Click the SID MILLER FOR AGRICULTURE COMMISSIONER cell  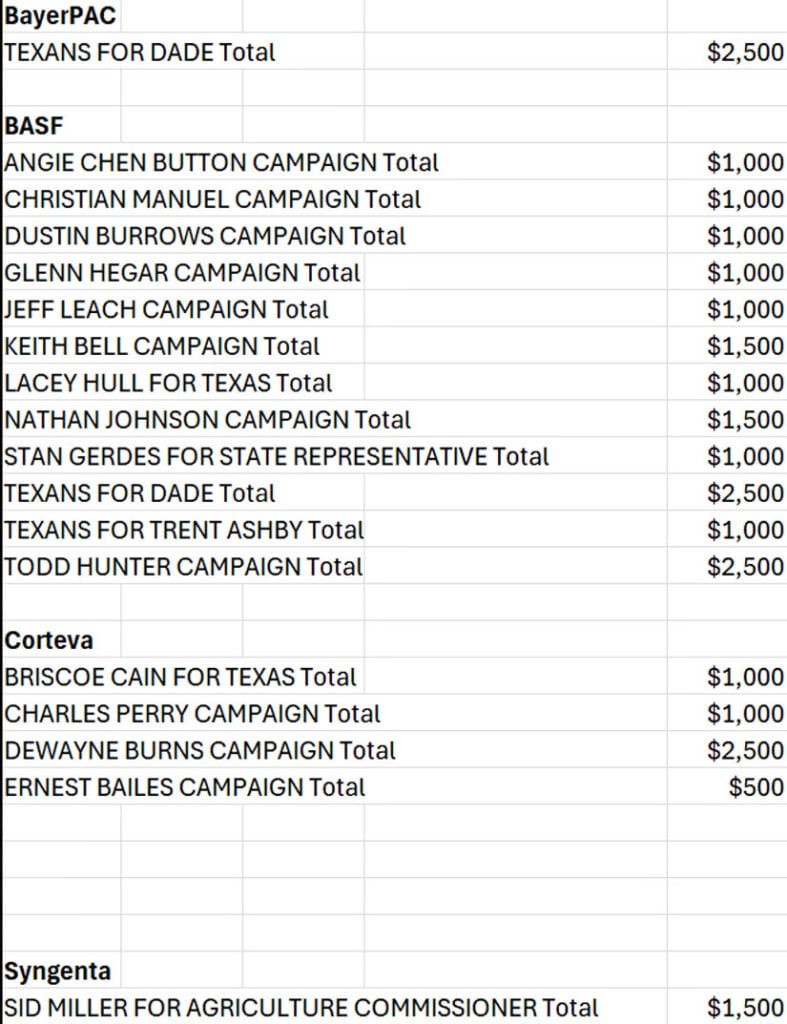click(x=301, y=1008)
